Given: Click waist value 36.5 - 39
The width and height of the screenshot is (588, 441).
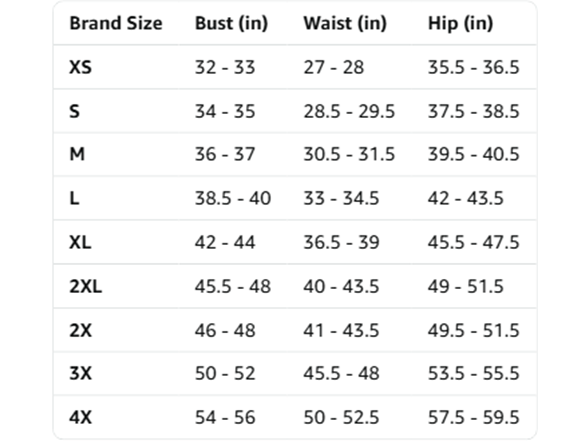Looking at the screenshot, I should (x=341, y=242).
